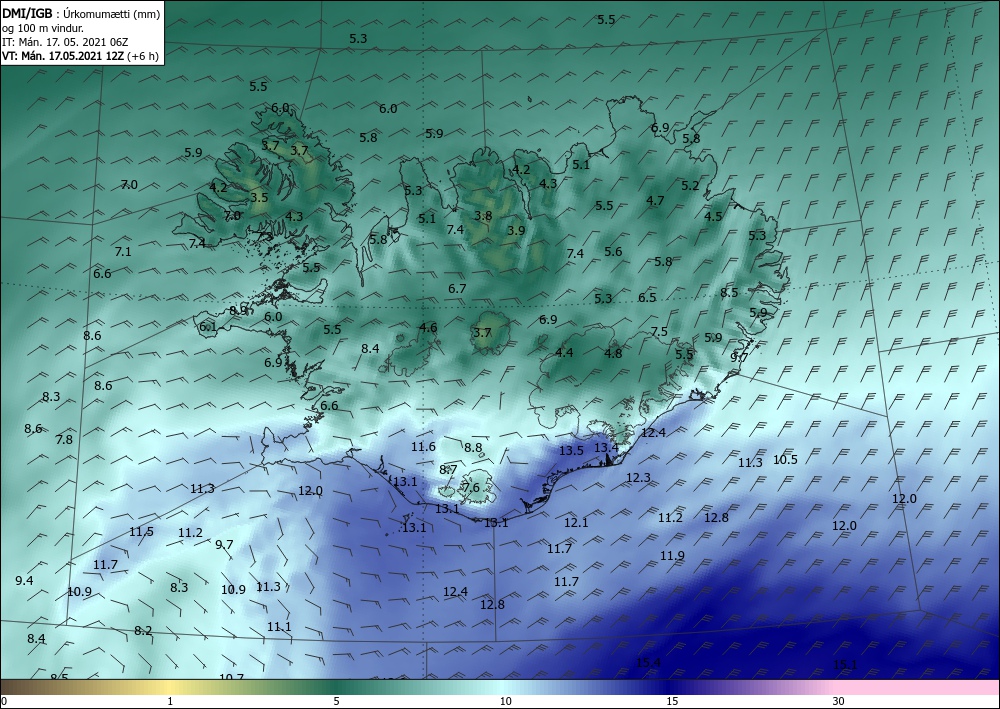Click the 4.6 value label

pos(428,328)
